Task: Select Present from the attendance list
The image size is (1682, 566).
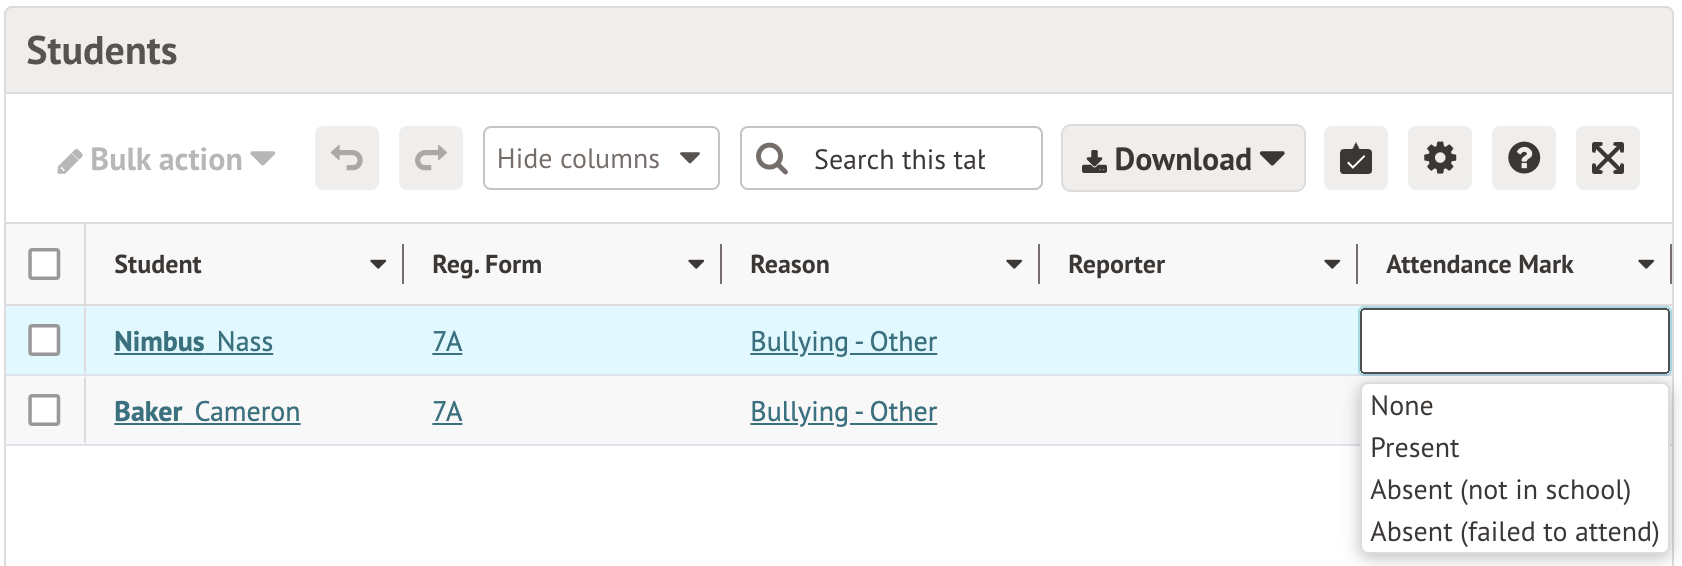Action: tap(1414, 448)
